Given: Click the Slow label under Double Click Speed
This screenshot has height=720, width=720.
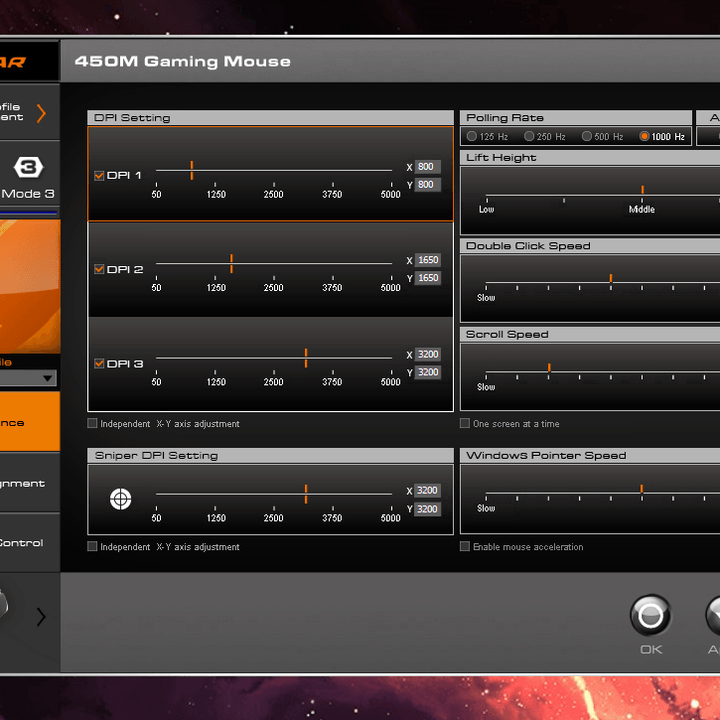Looking at the screenshot, I should coord(486,298).
